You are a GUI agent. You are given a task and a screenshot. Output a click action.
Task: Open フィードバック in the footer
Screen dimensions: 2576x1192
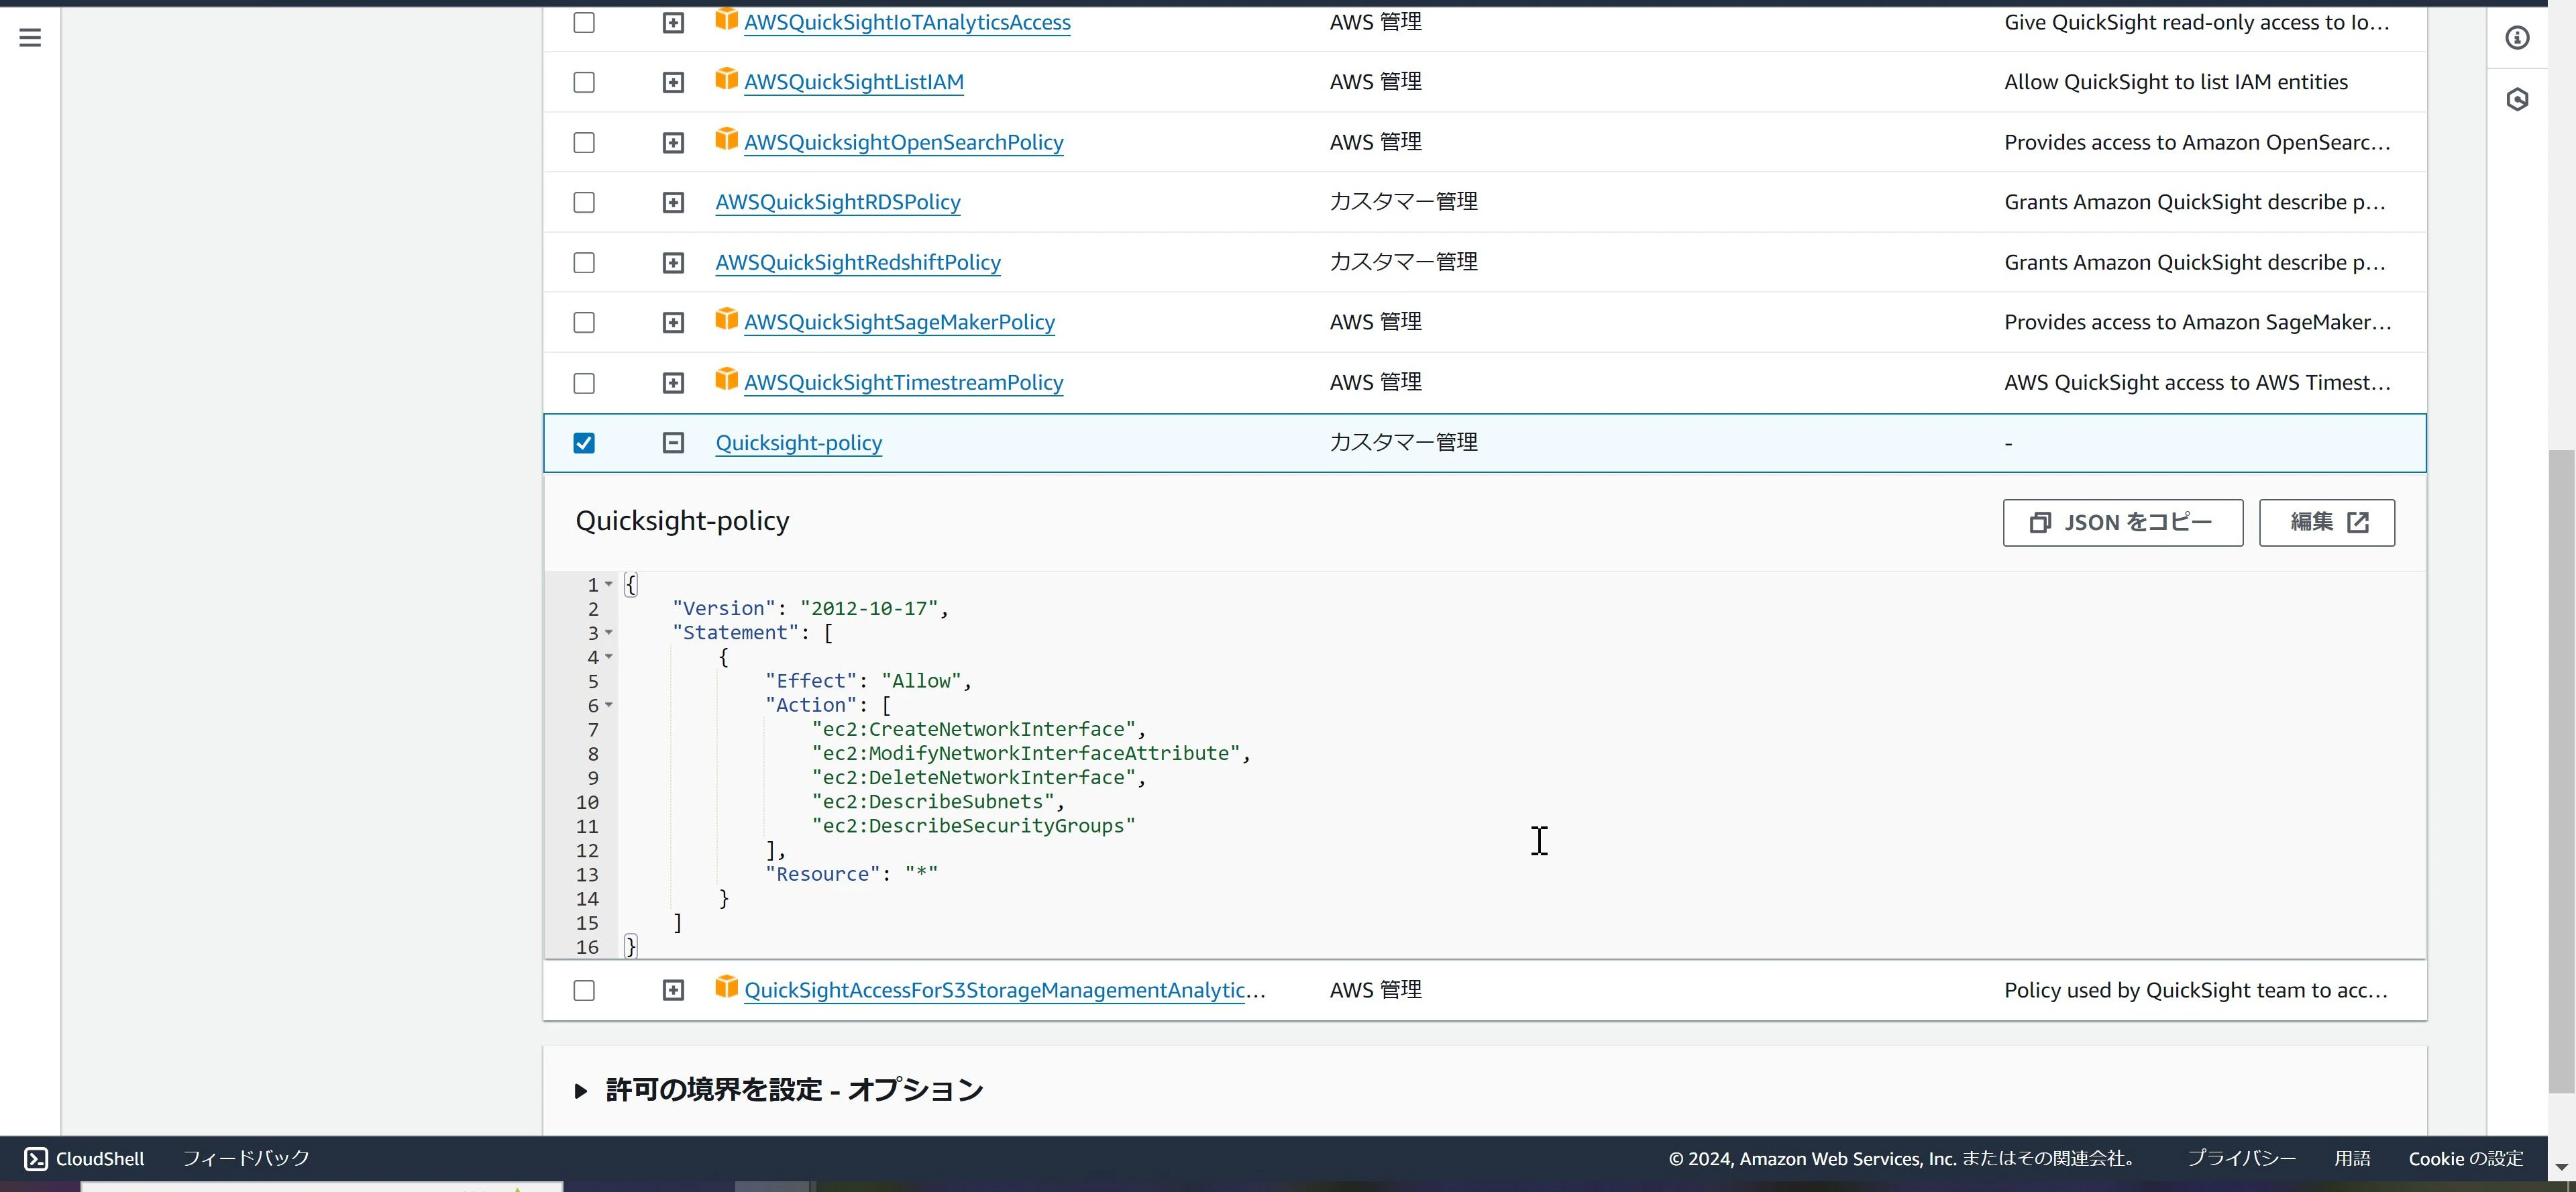246,1158
